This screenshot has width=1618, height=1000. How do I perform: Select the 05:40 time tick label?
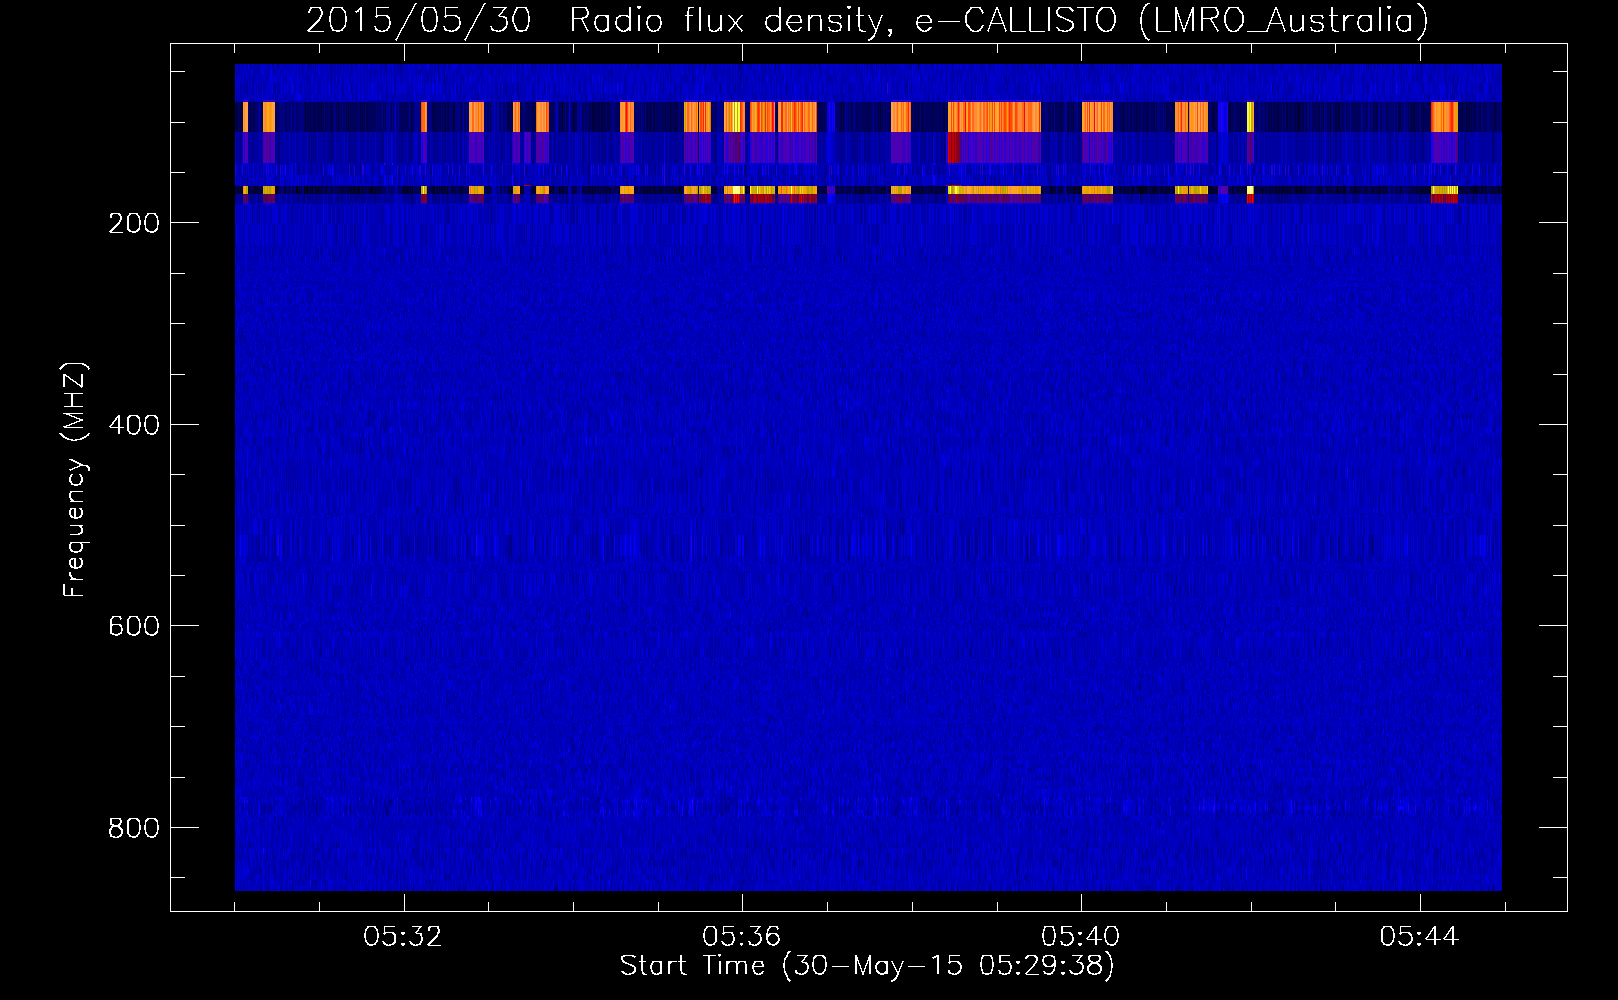tap(1080, 937)
